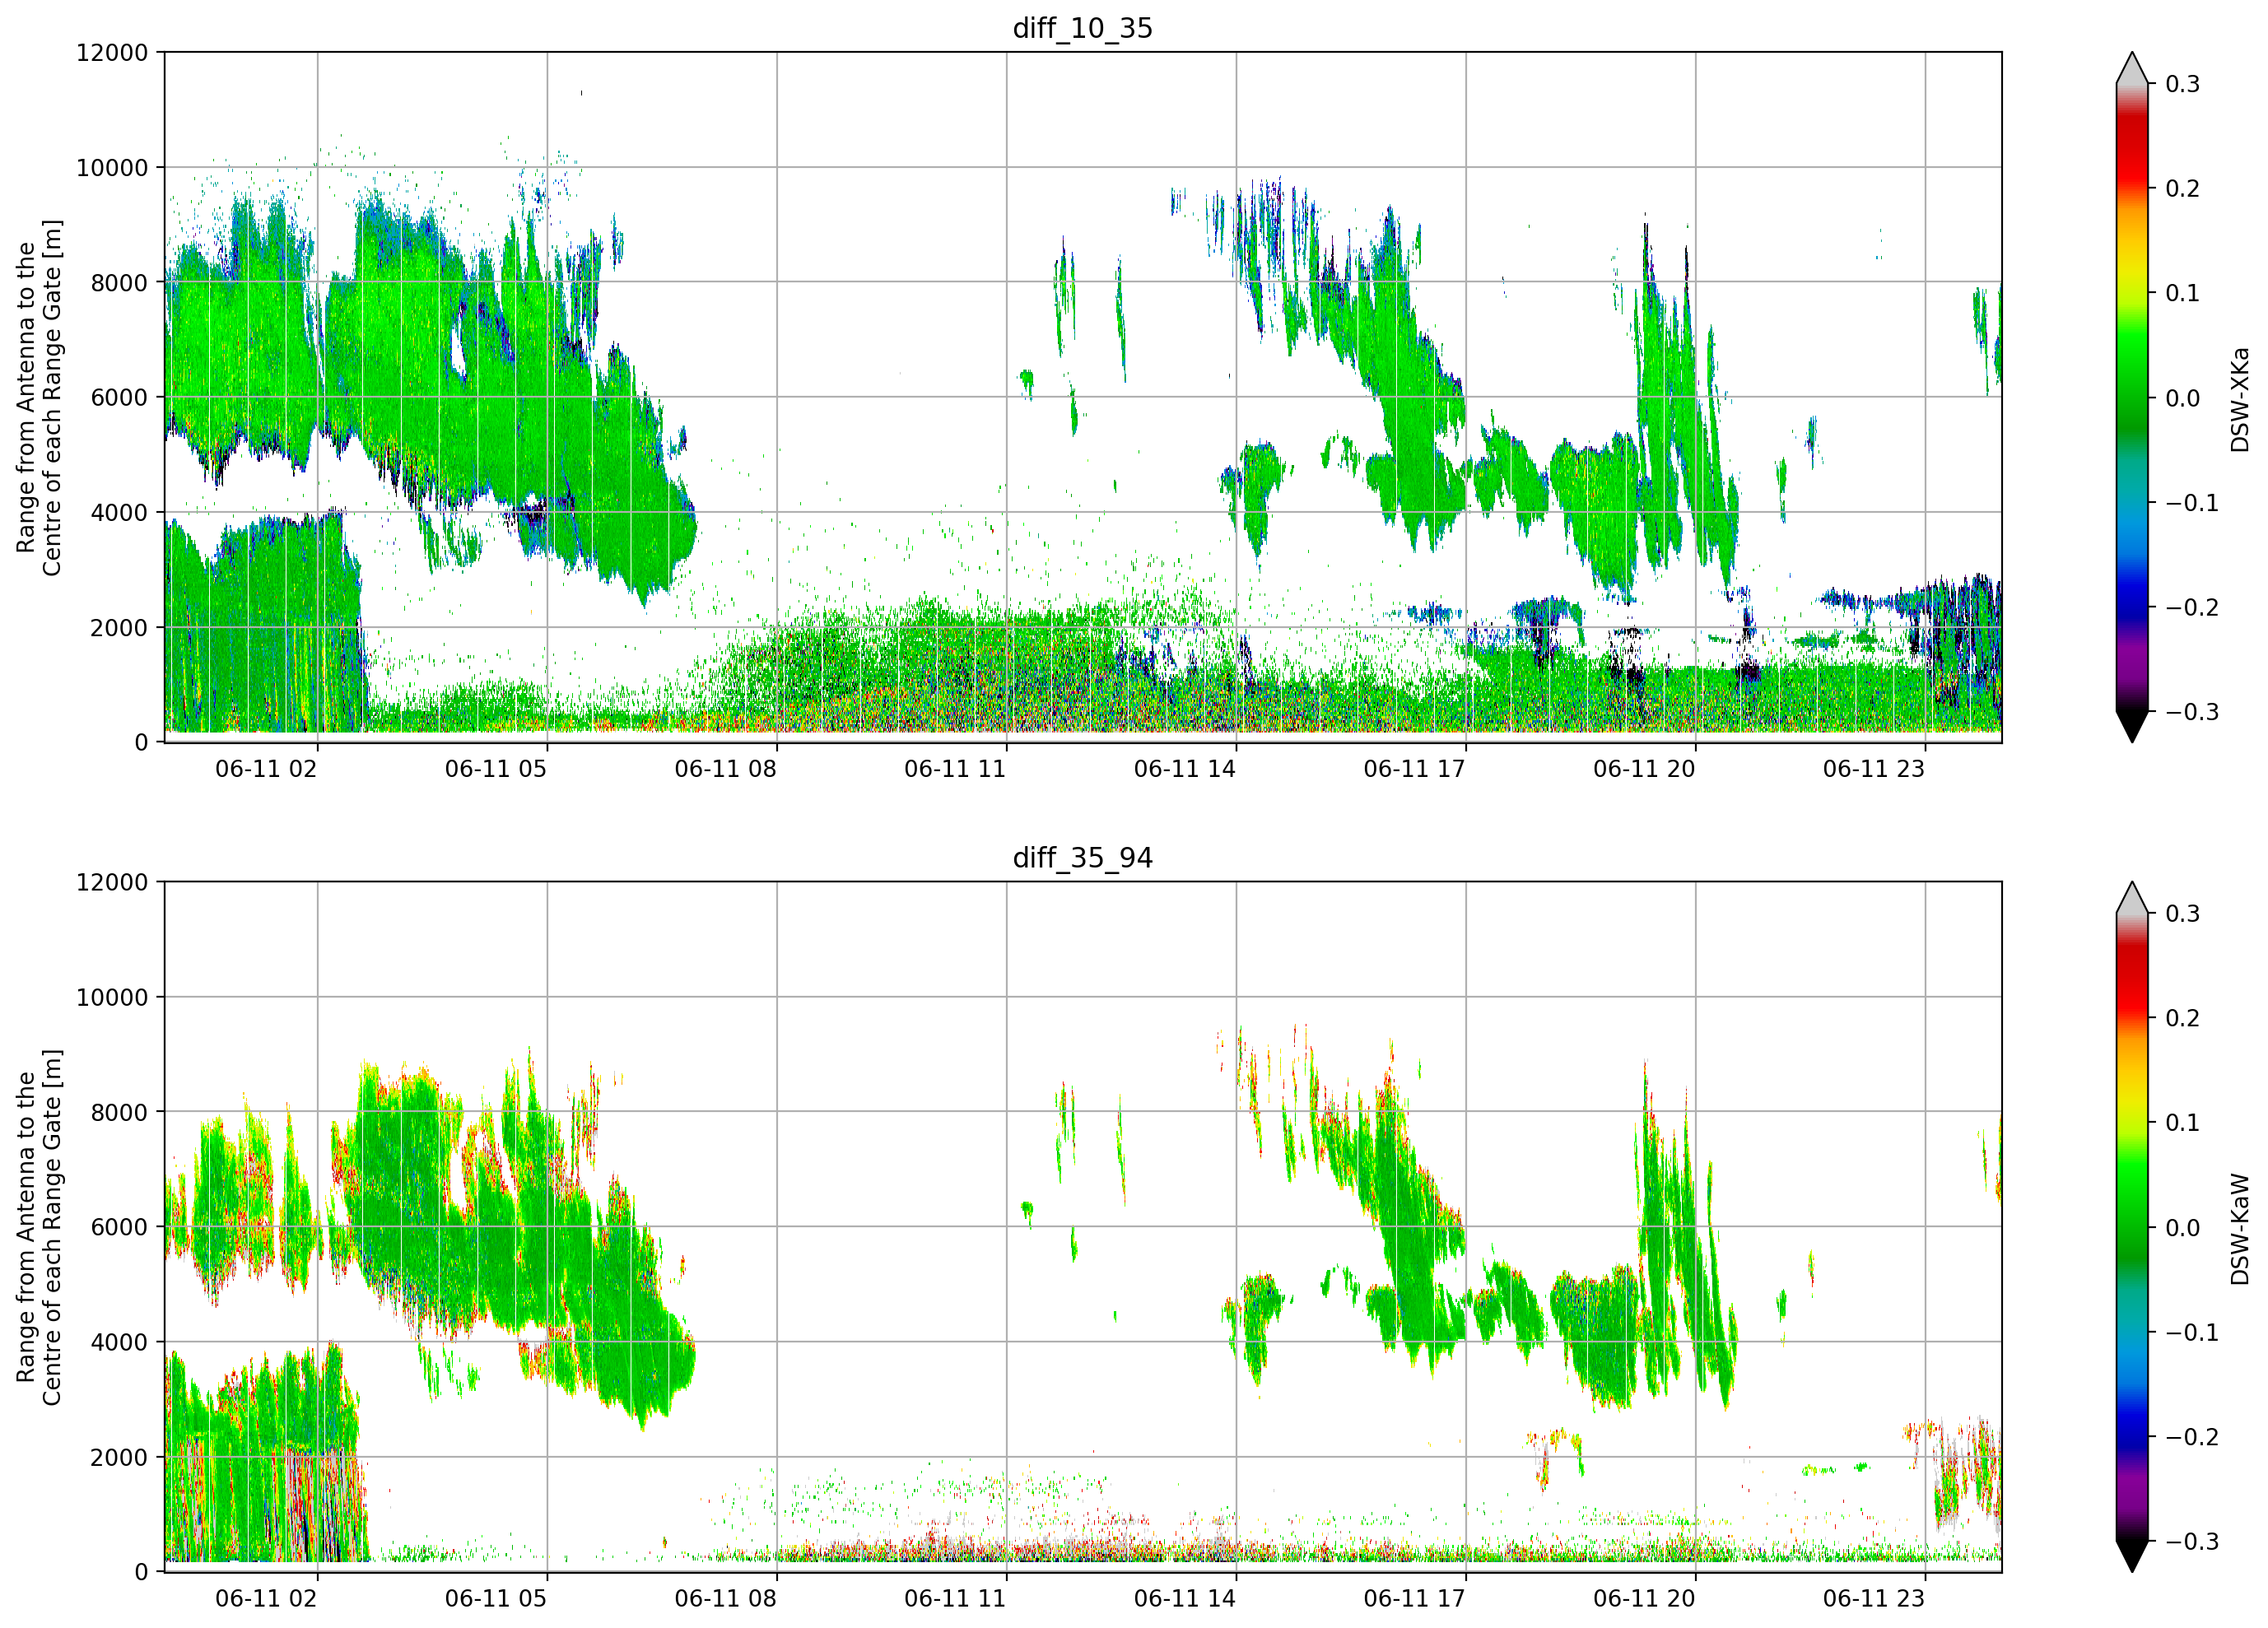Pick "06-11 20" tick under diff_35_94
Image resolution: width=2268 pixels, height=1628 pixels.
[x=1644, y=1598]
